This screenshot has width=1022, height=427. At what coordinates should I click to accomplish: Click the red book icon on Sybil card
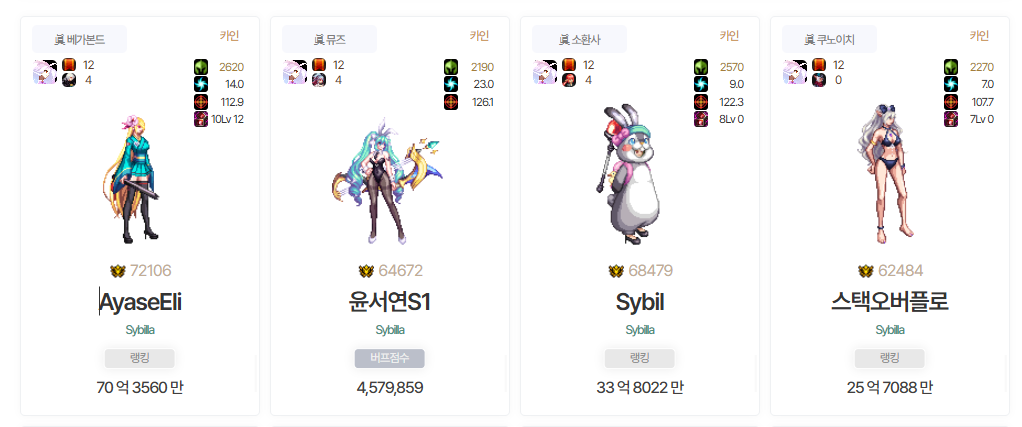pyautogui.click(x=568, y=65)
